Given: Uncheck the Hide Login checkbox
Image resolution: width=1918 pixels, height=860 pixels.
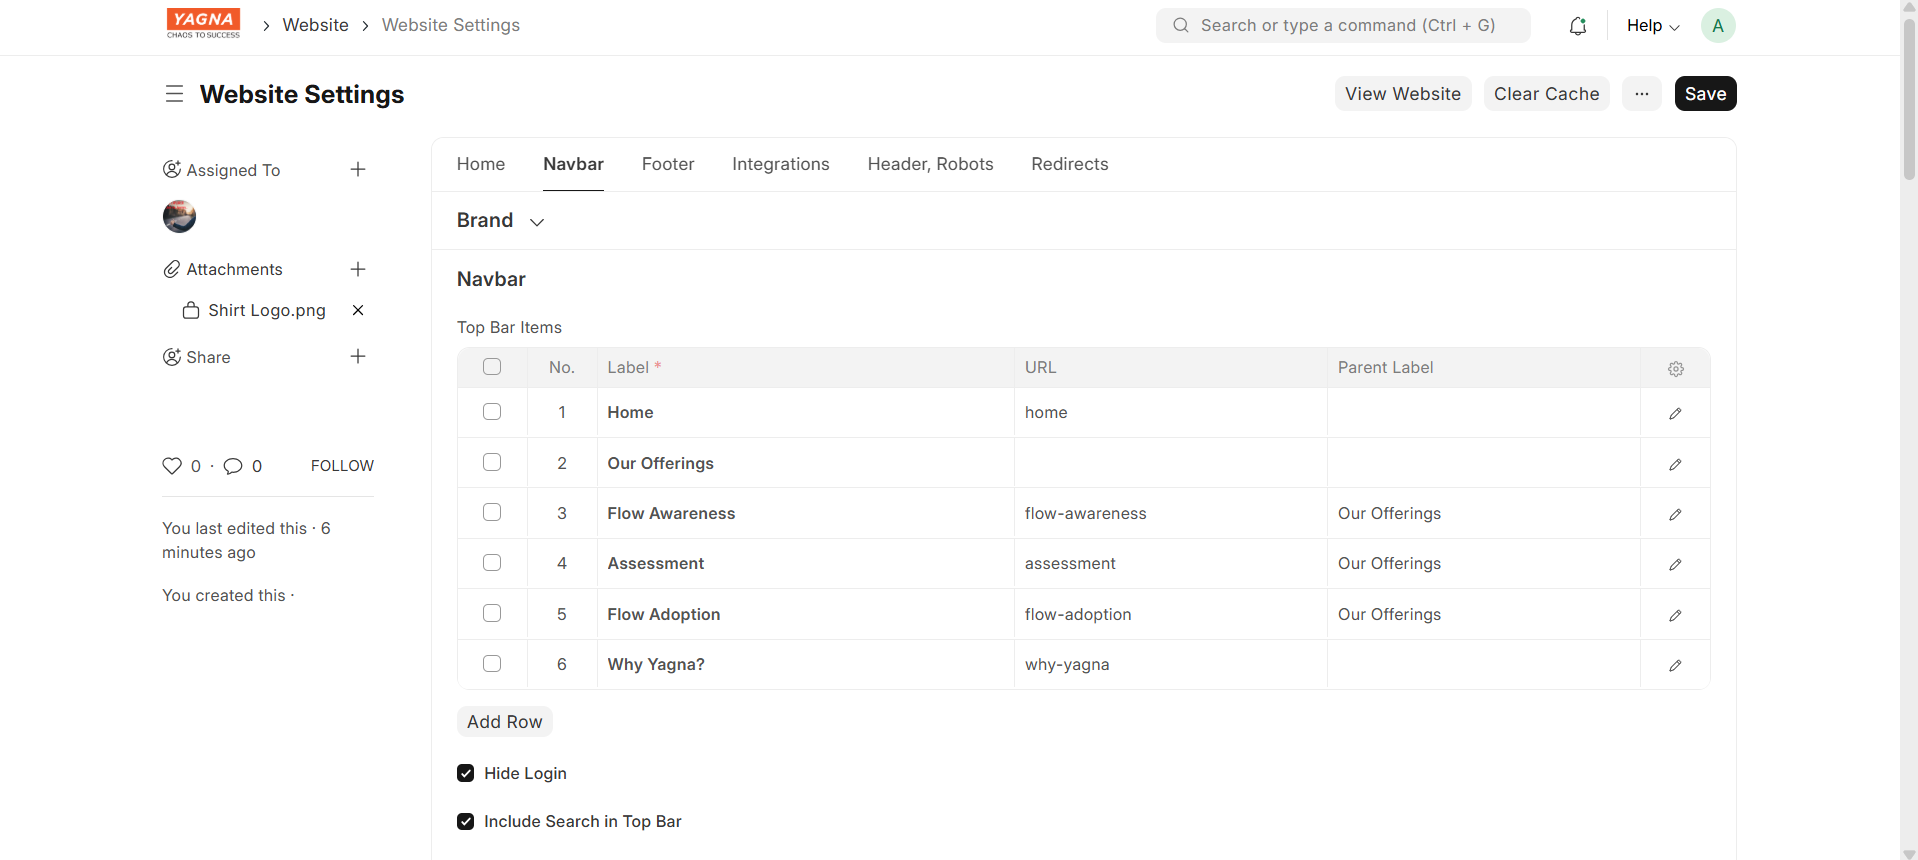Looking at the screenshot, I should (466, 773).
